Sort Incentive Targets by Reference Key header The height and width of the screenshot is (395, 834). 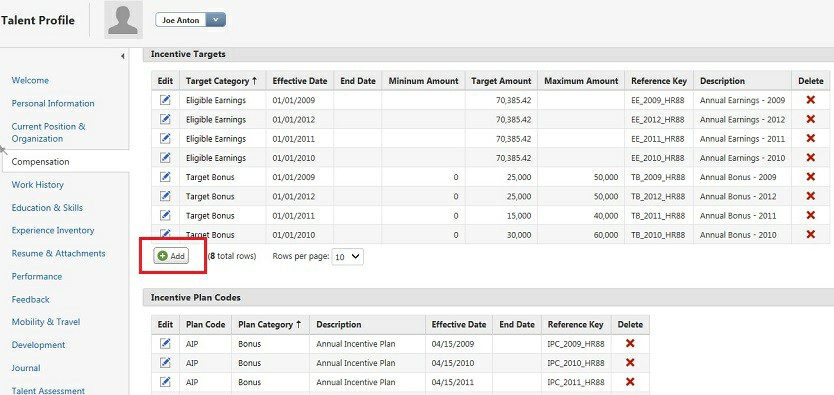[x=659, y=81]
